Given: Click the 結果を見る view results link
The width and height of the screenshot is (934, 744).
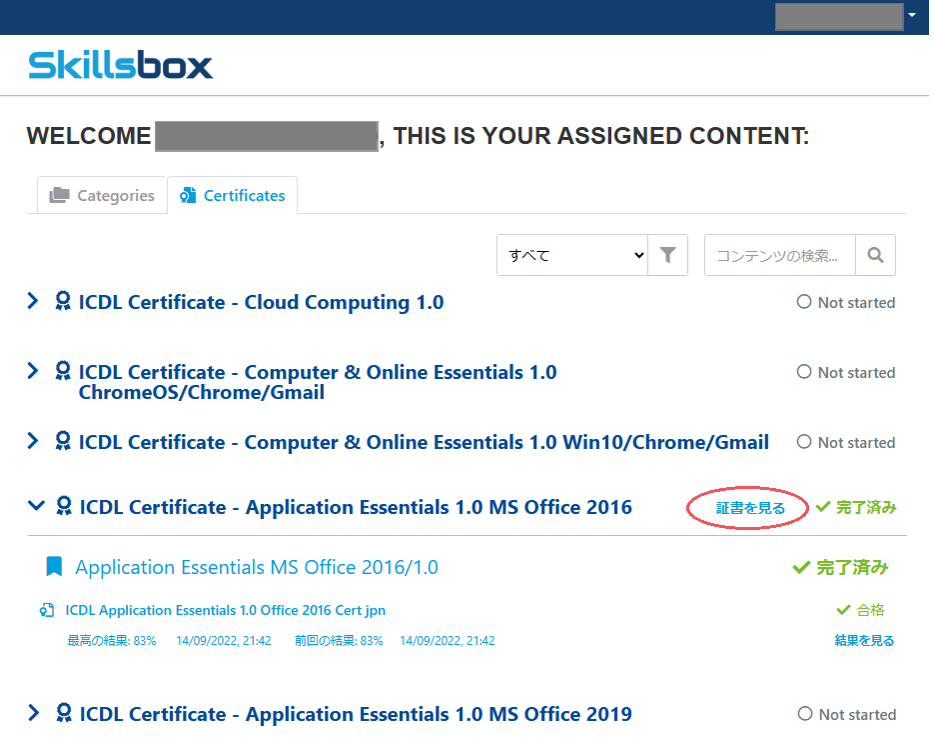Looking at the screenshot, I should [864, 641].
